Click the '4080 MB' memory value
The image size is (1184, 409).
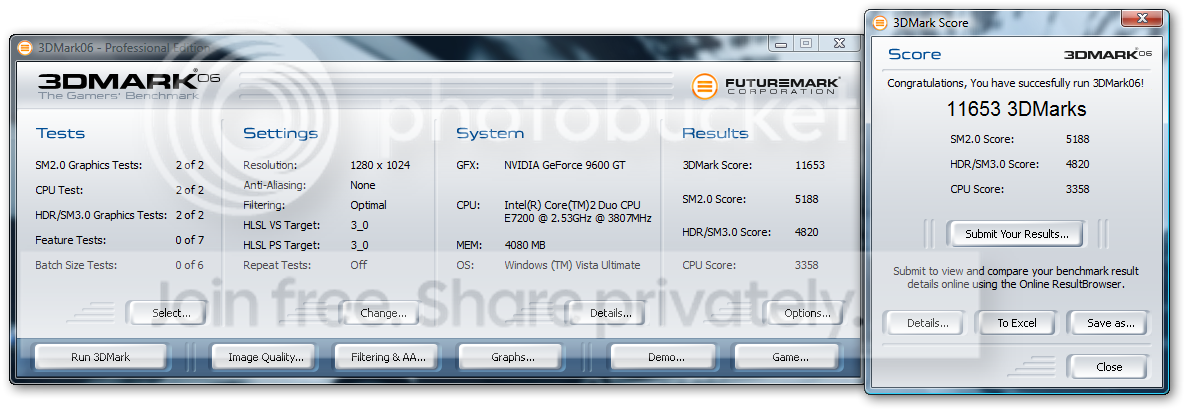(525, 244)
